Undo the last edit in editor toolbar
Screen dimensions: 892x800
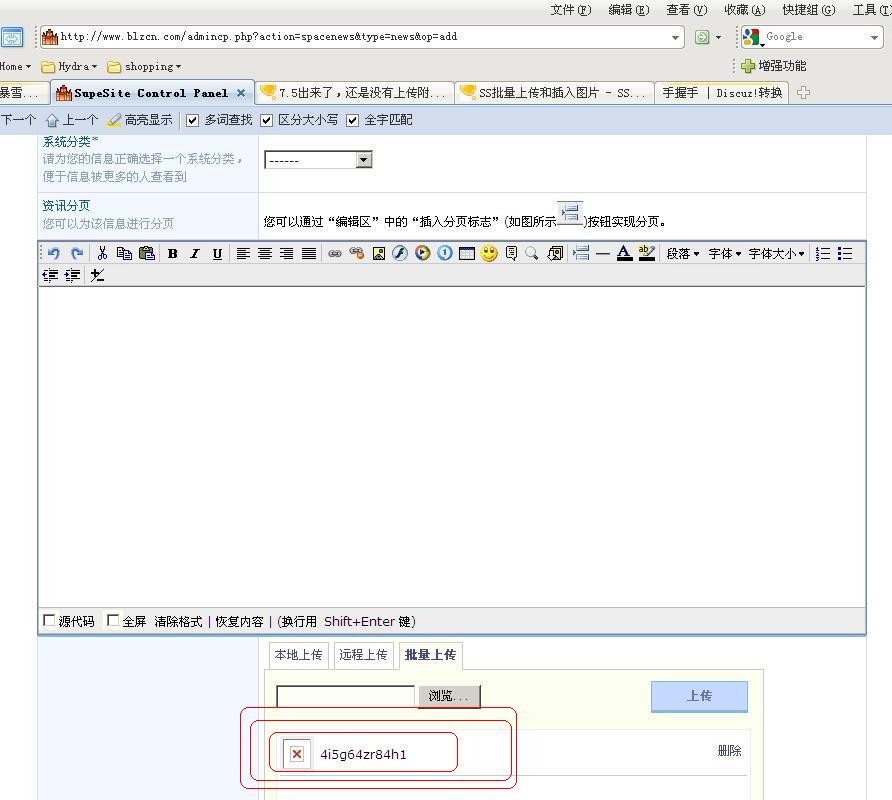coord(53,254)
